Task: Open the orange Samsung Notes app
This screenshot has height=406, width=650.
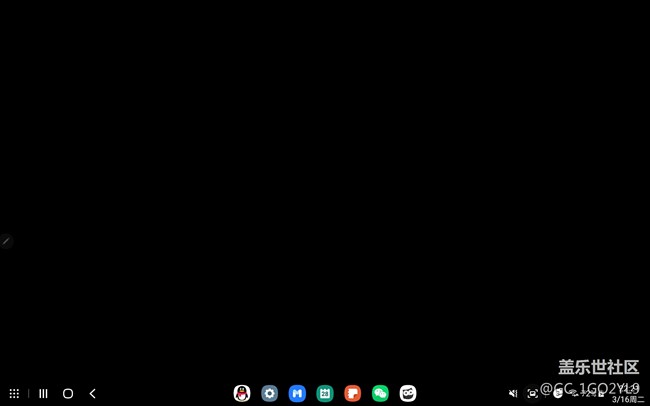Action: point(353,393)
